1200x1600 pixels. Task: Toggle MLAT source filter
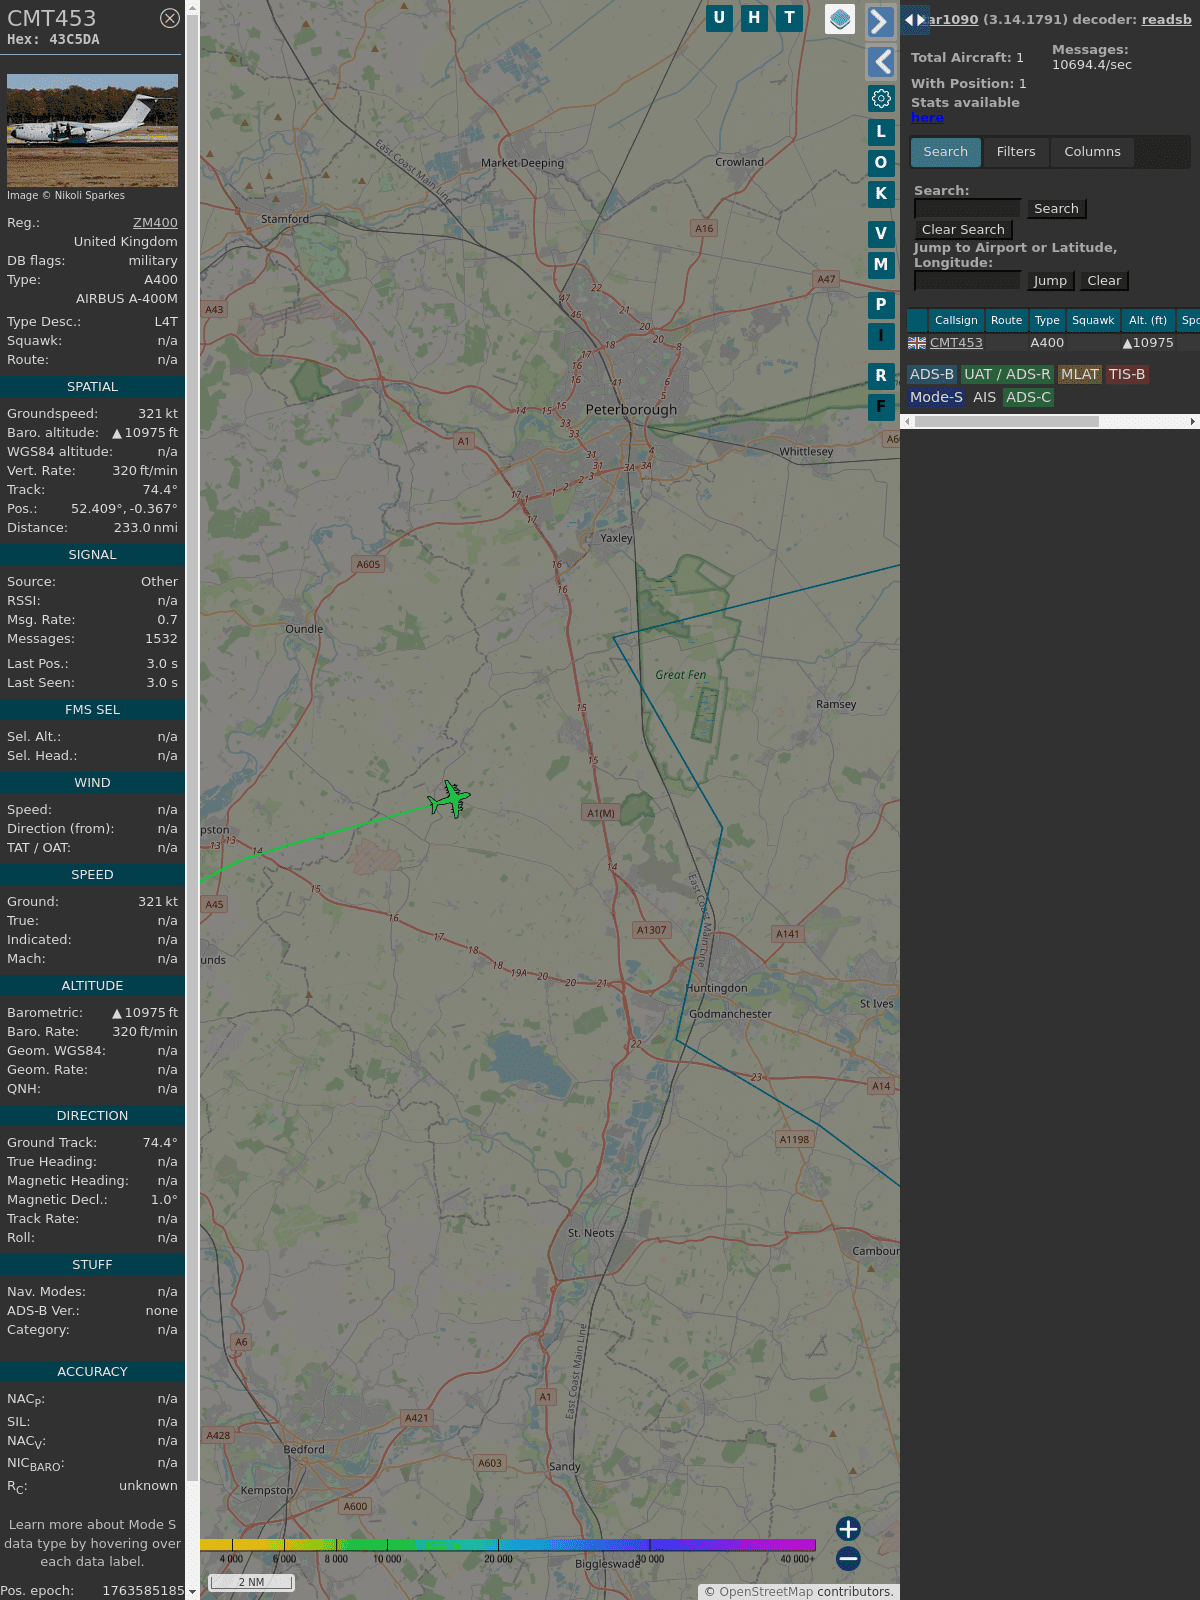pos(1080,374)
